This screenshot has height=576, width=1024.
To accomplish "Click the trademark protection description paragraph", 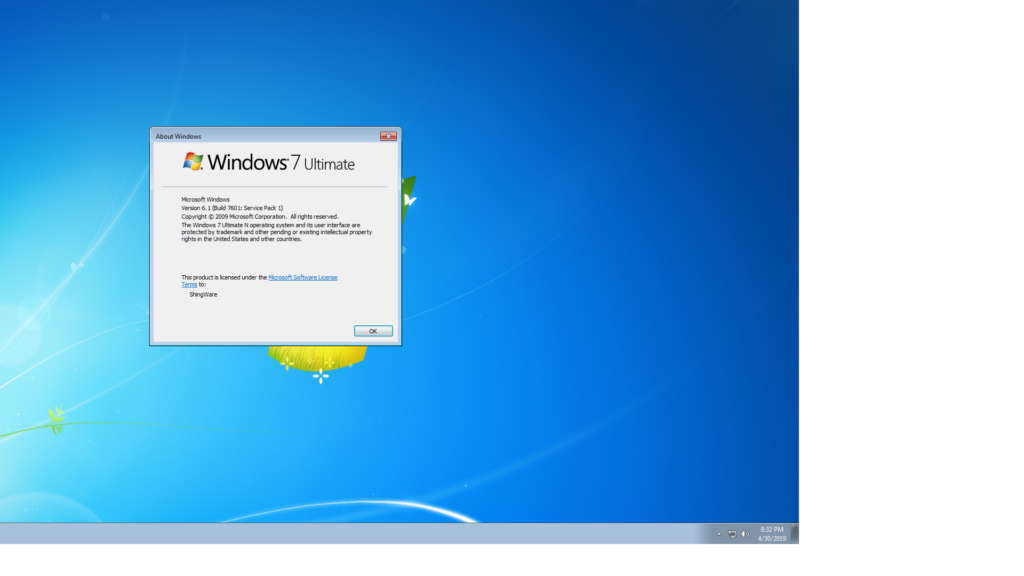I will click(276, 232).
